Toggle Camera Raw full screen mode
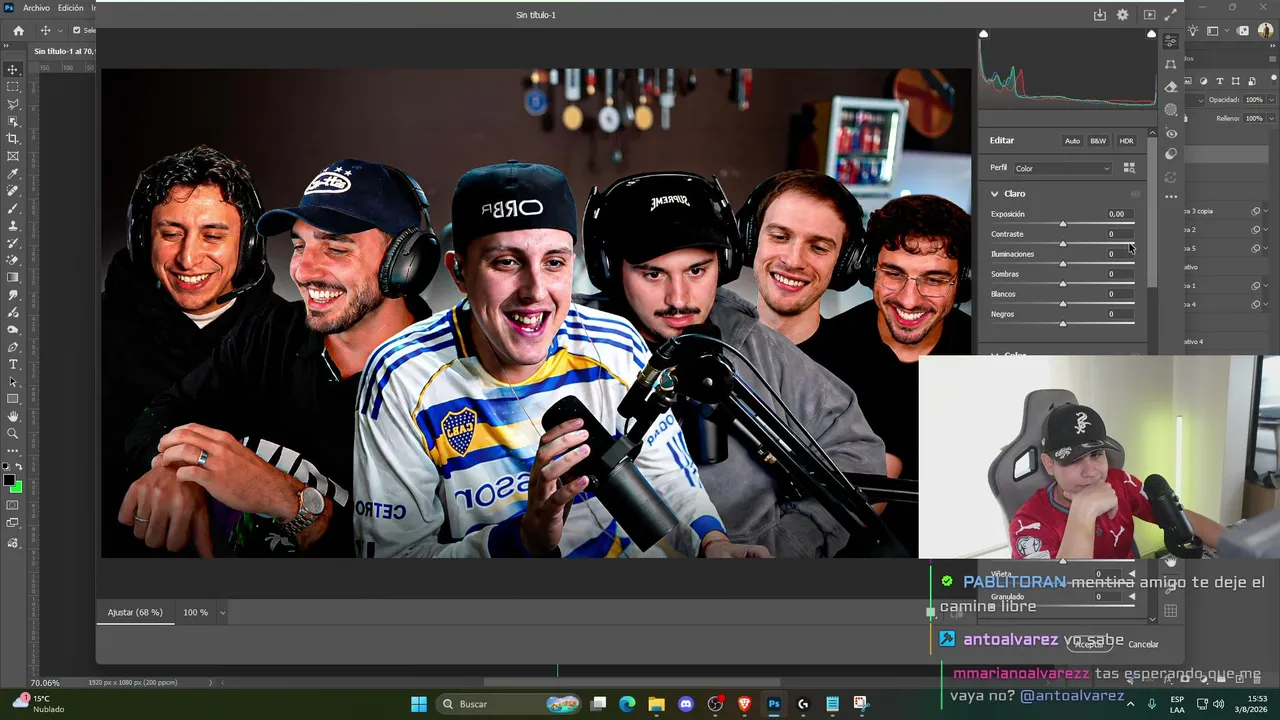Image resolution: width=1280 pixels, height=720 pixels. 1171,15
